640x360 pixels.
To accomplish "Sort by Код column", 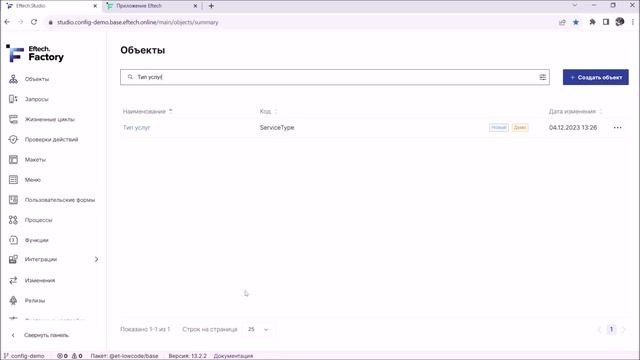I will click(268, 111).
